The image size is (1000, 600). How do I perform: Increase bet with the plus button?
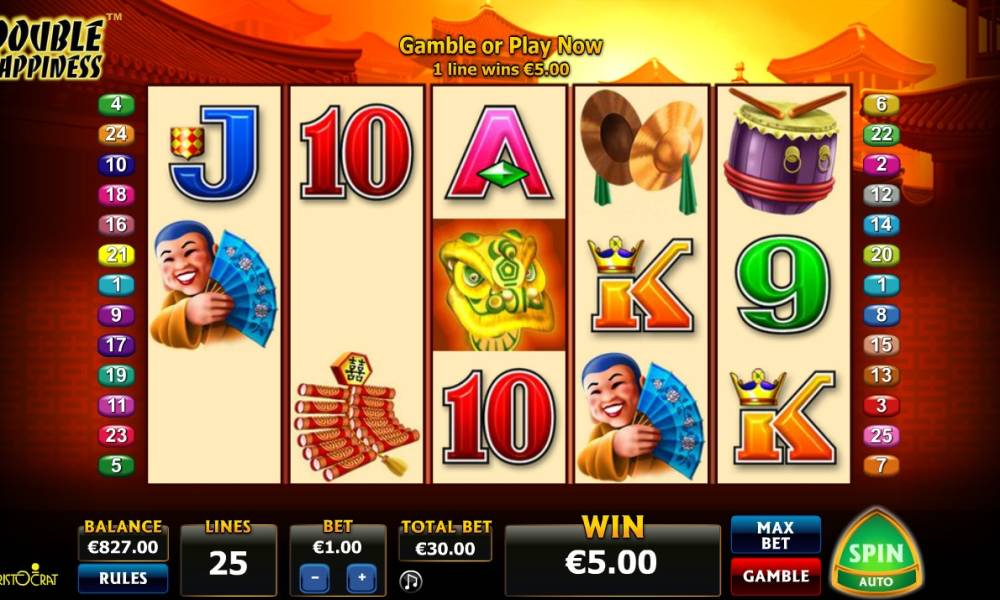[x=362, y=578]
